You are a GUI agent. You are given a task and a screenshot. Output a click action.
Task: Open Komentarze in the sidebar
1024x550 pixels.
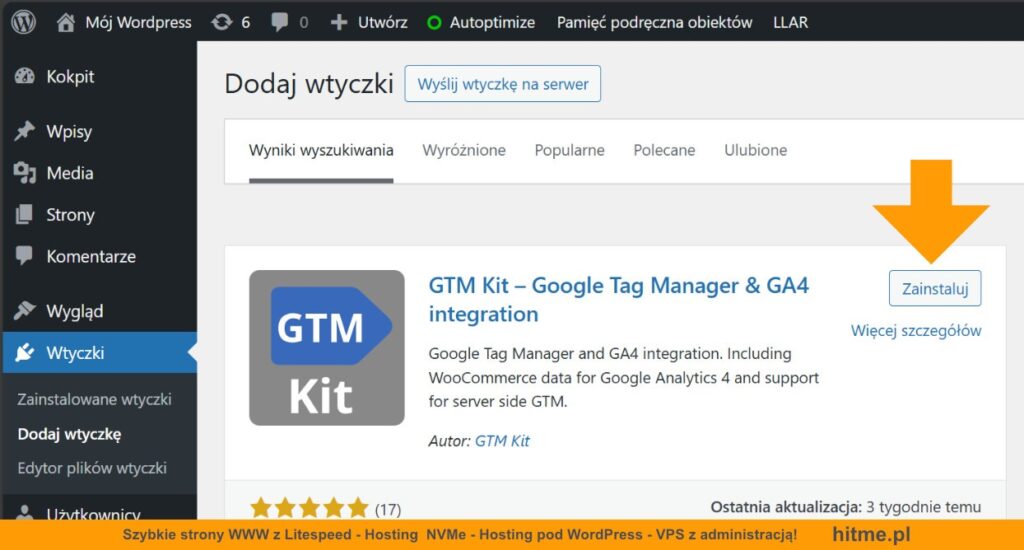(x=91, y=256)
